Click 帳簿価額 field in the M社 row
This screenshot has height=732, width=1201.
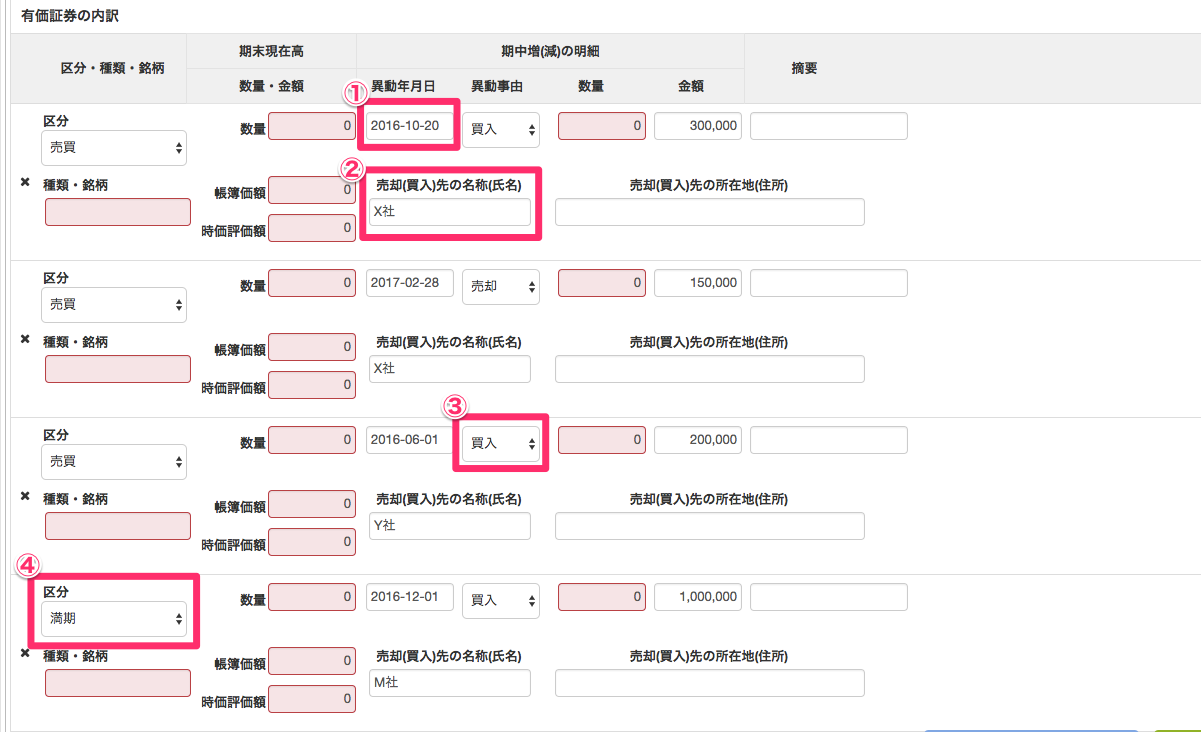coord(312,661)
